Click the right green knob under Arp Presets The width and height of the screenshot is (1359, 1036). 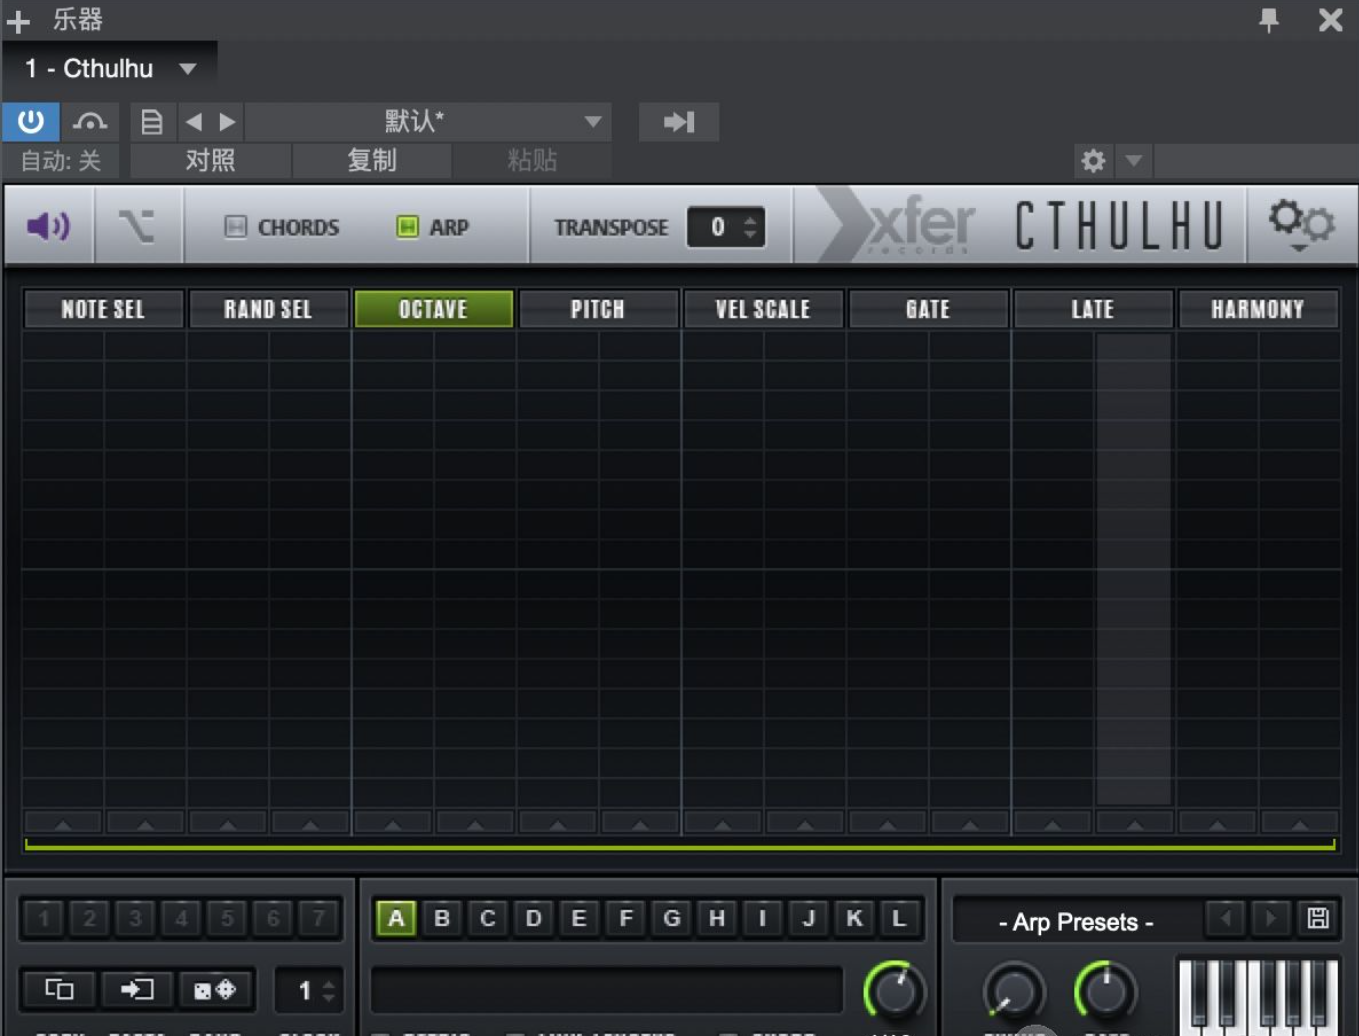tap(1105, 991)
